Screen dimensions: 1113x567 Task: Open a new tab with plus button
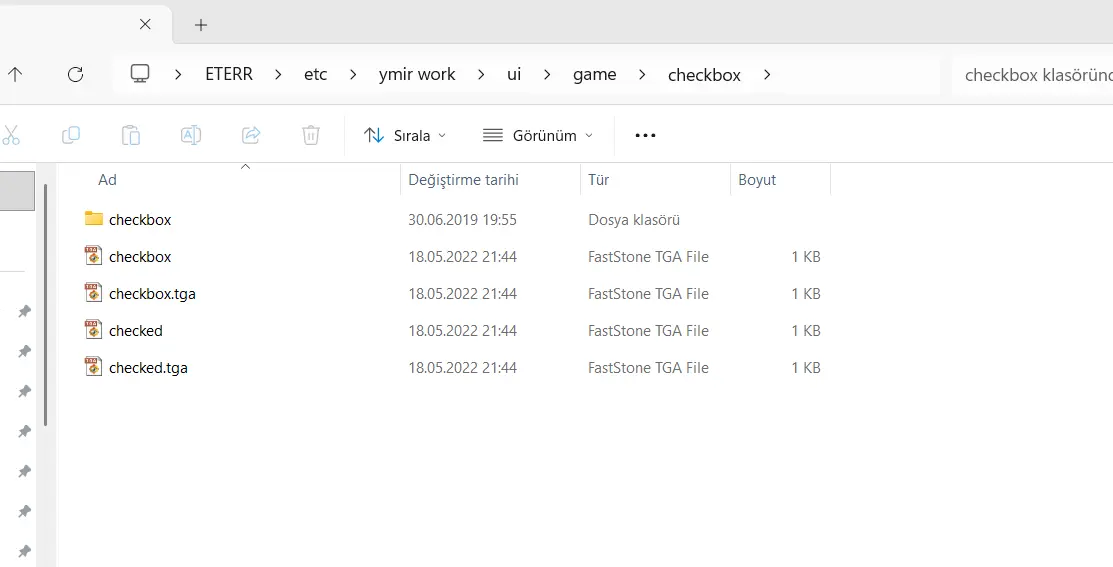pyautogui.click(x=201, y=25)
